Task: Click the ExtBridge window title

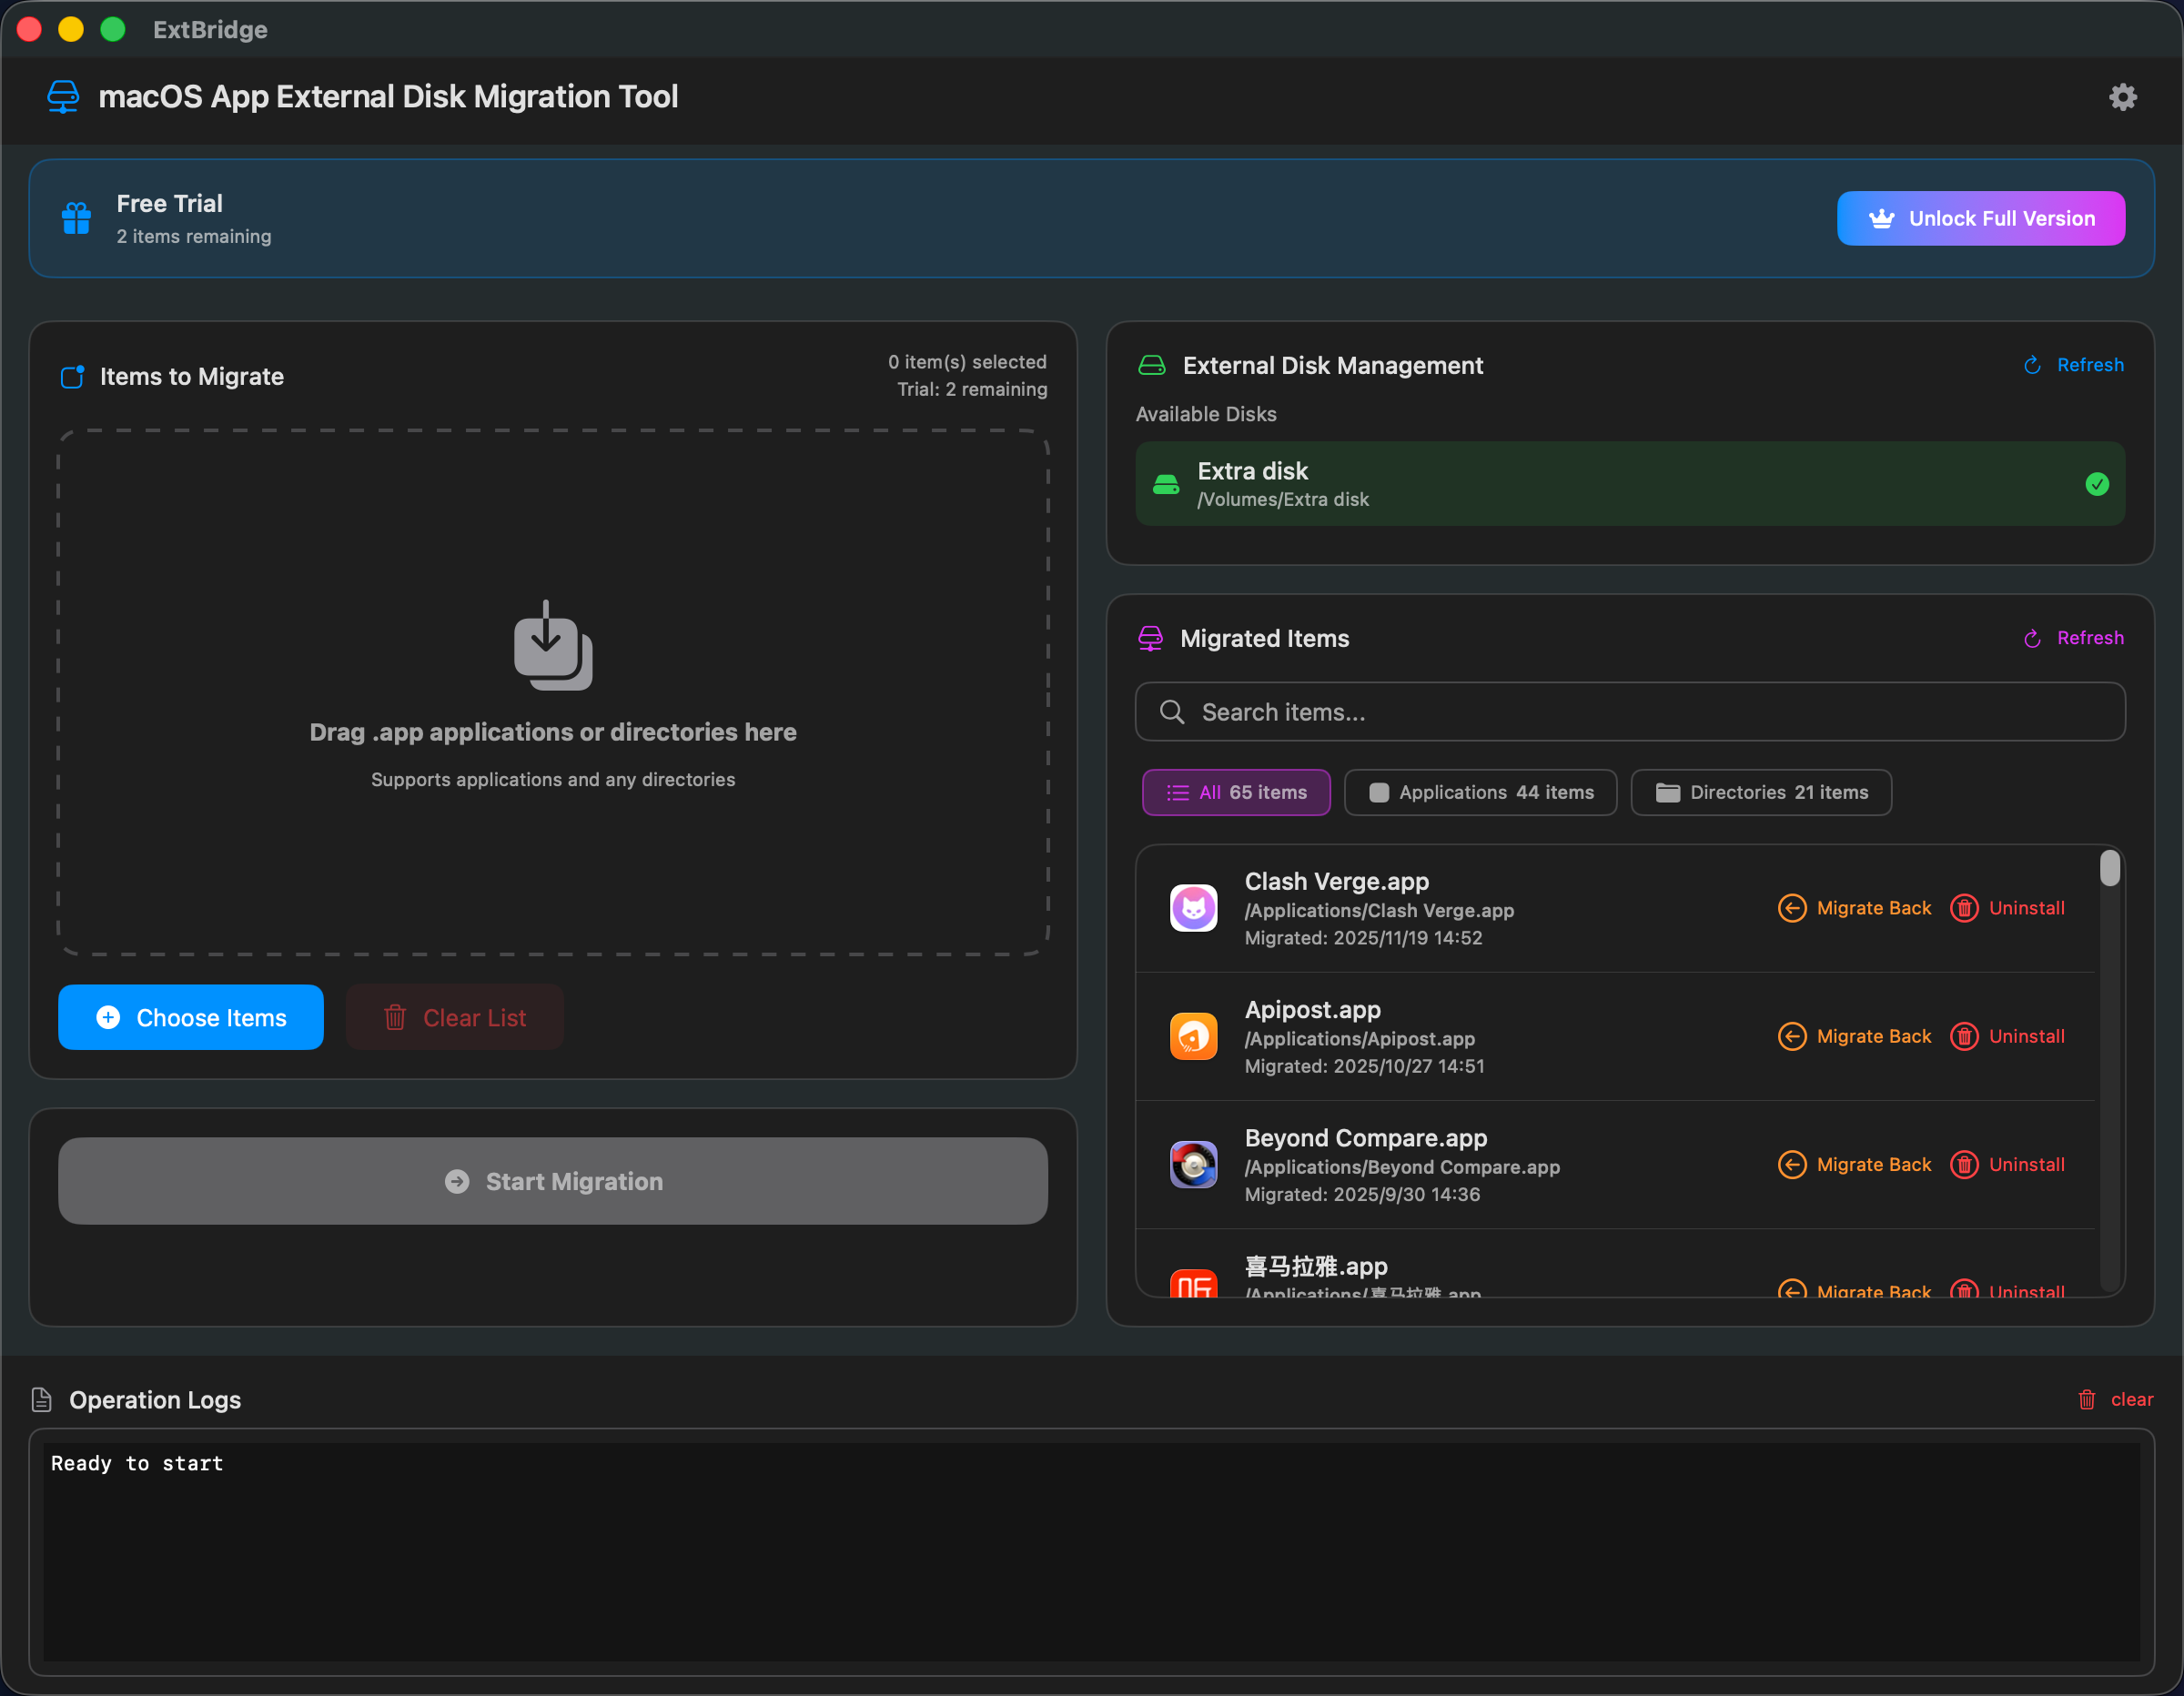Action: 210,29
